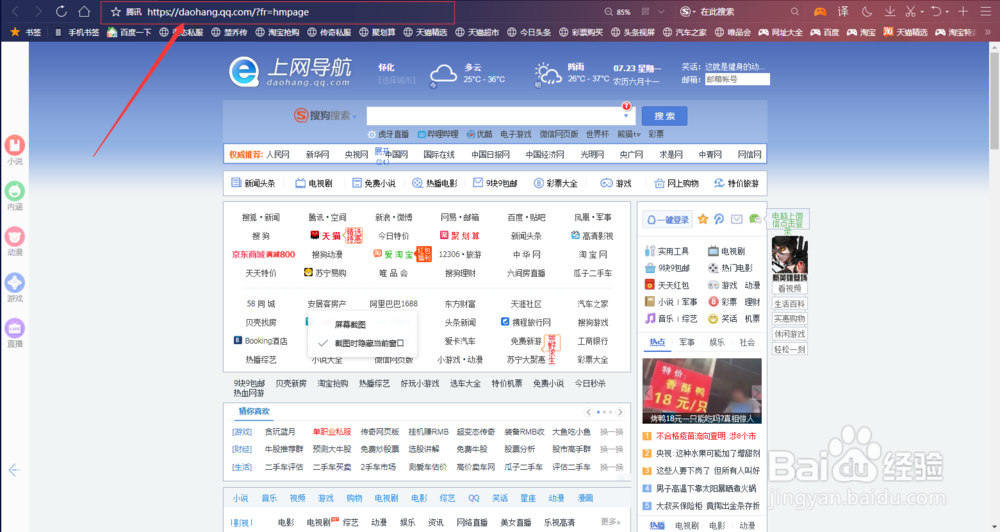Click the WeChat icon in login panel
This screenshot has width=1000, height=532.
(x=754, y=219)
